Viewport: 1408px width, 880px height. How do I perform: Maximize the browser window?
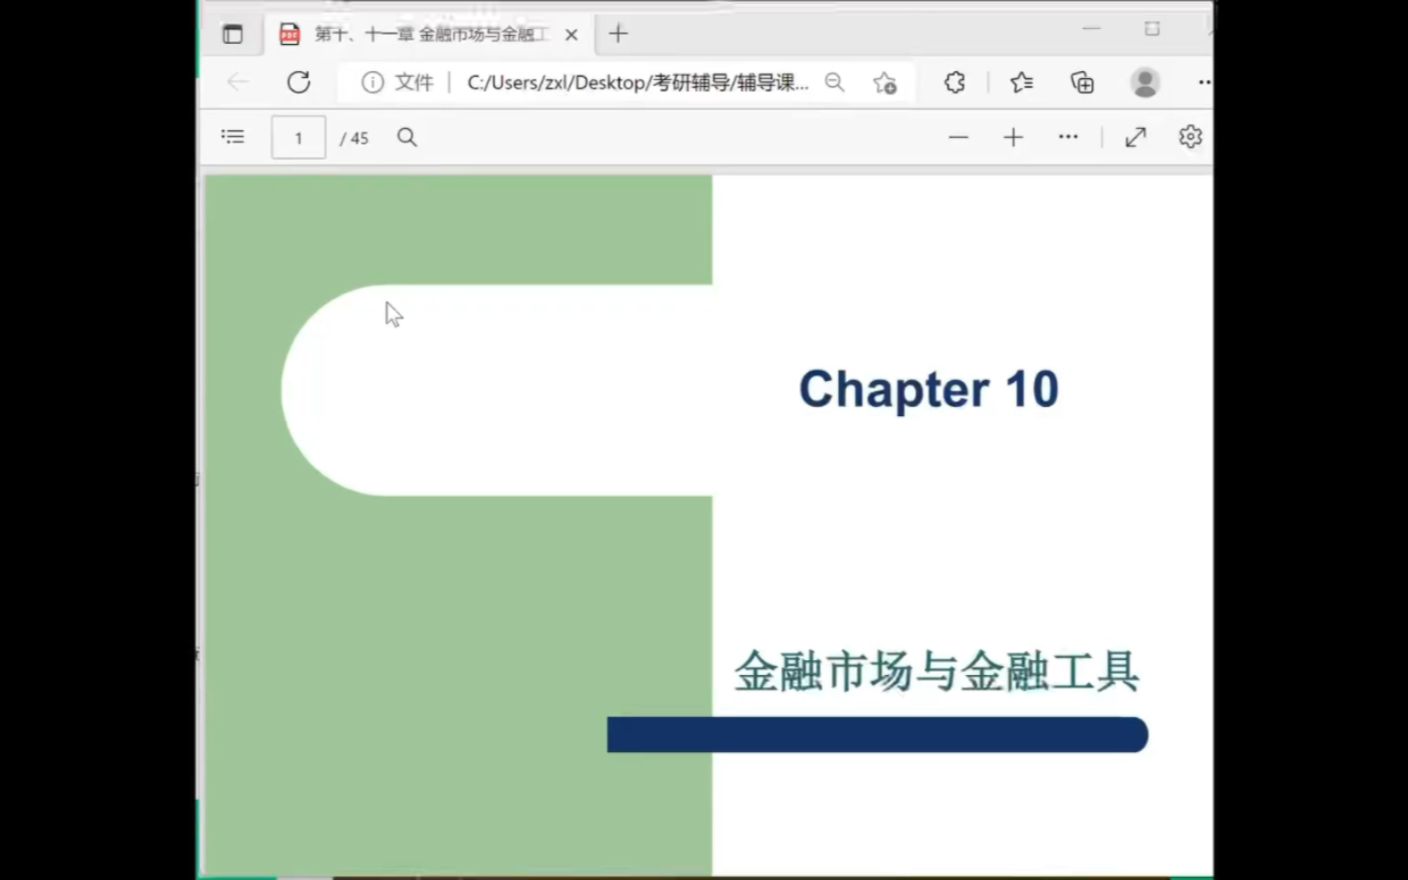click(1152, 29)
